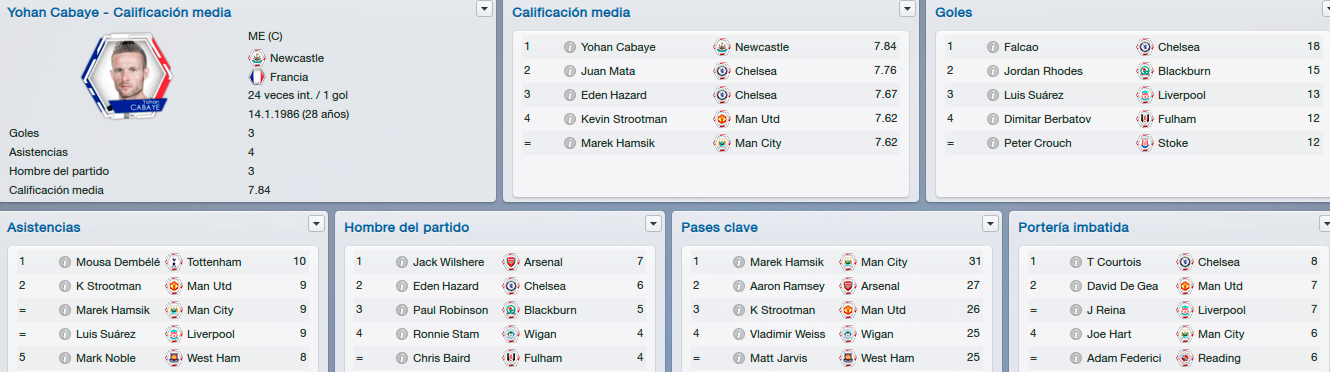Image resolution: width=1330 pixels, height=372 pixels.
Task: Click info icon beside Falcao
Action: pos(993,47)
